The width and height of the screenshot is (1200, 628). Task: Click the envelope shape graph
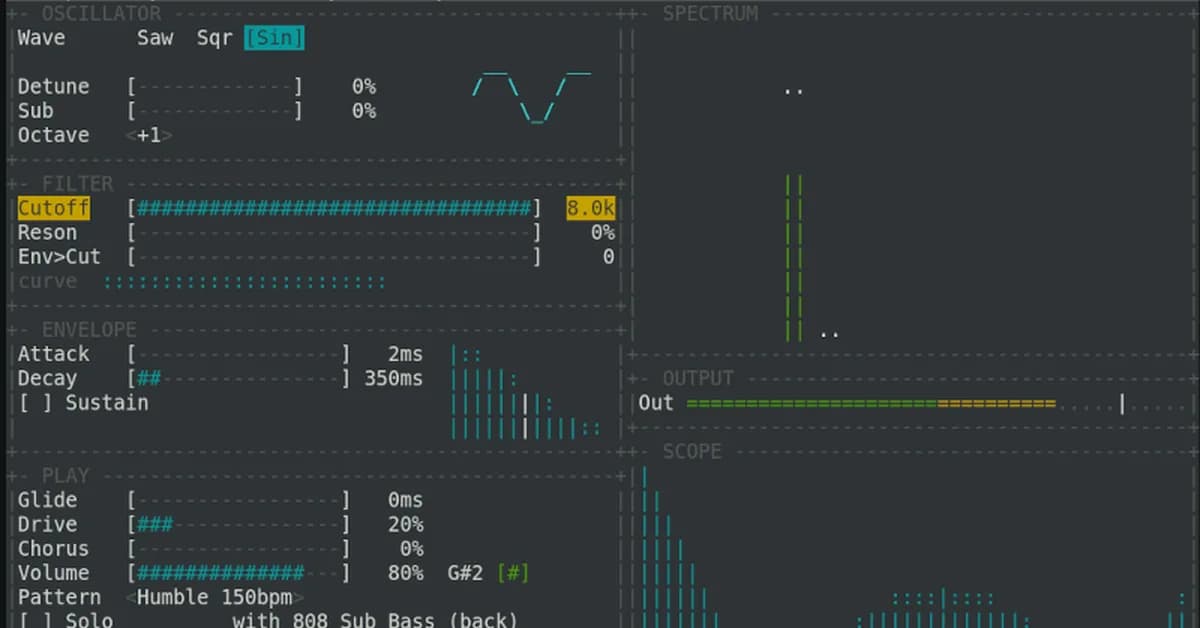tap(526, 391)
